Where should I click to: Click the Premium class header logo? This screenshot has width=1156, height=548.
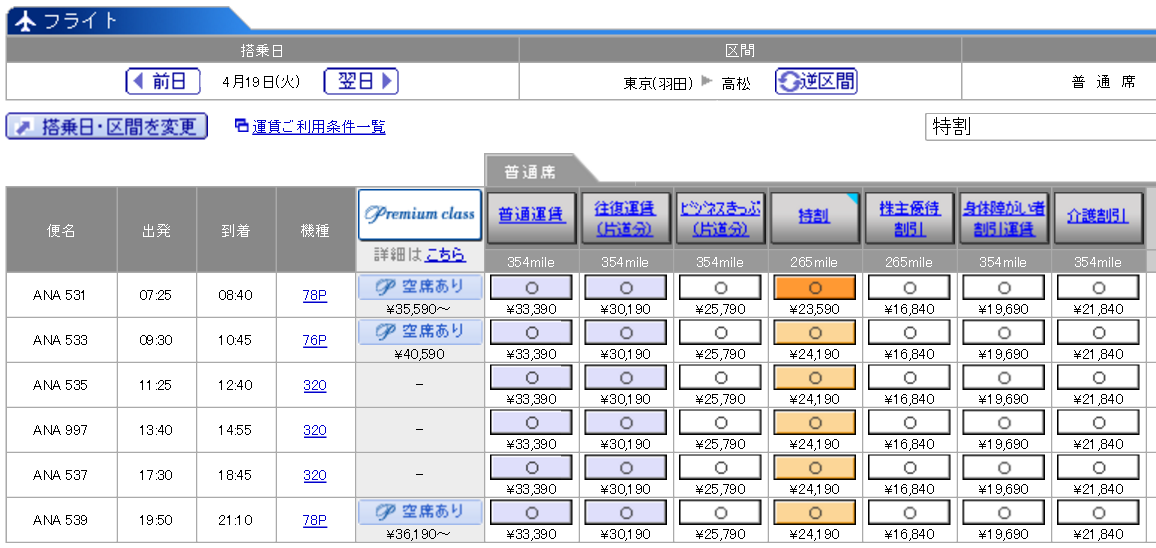pyautogui.click(x=419, y=215)
